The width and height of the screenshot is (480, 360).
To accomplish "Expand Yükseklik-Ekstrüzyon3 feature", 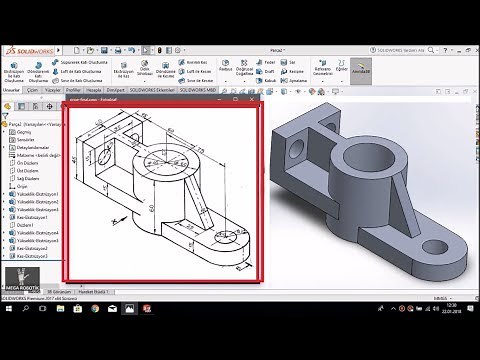I will (4, 210).
